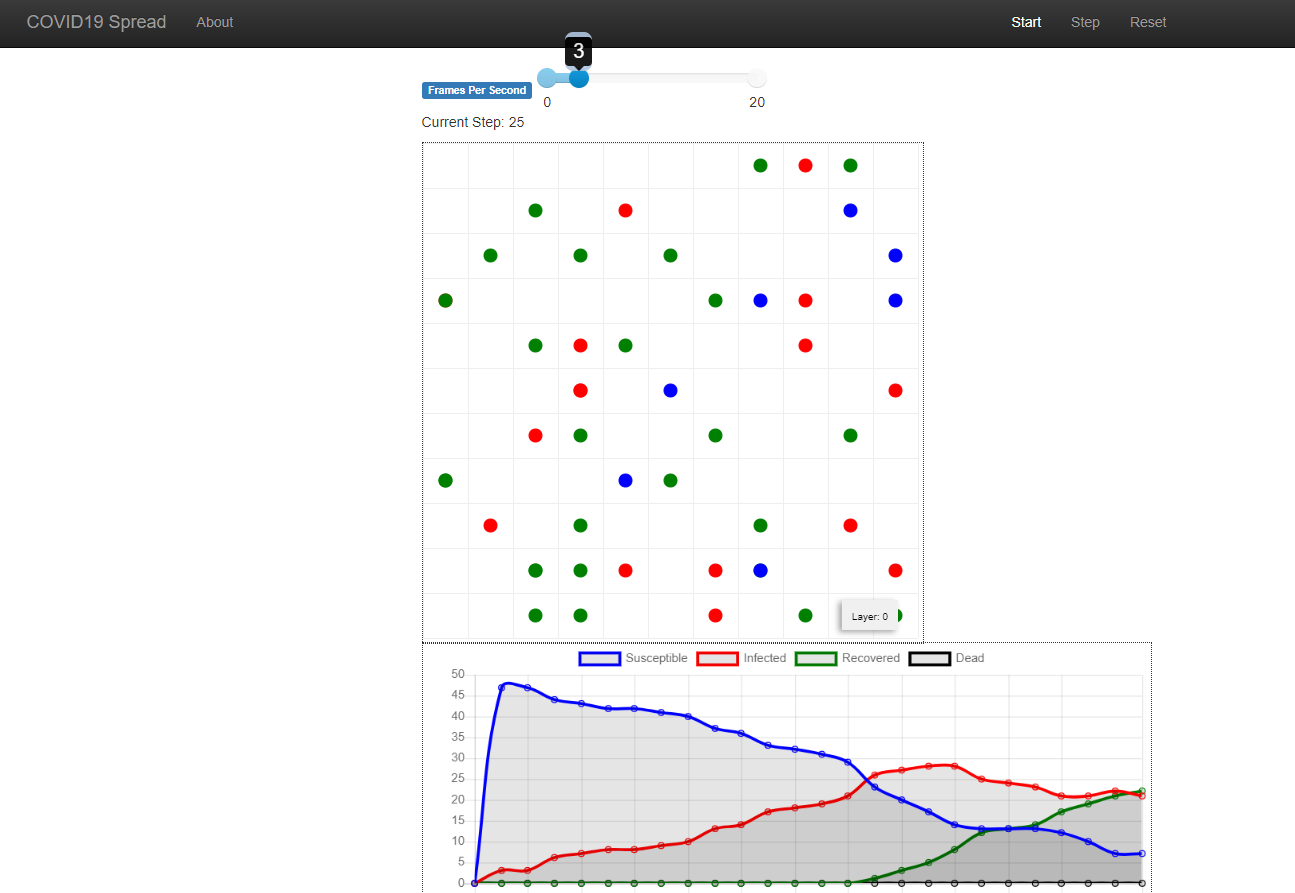Image resolution: width=1295 pixels, height=893 pixels.
Task: Click the blue dot near the grid center
Action: (x=670, y=390)
